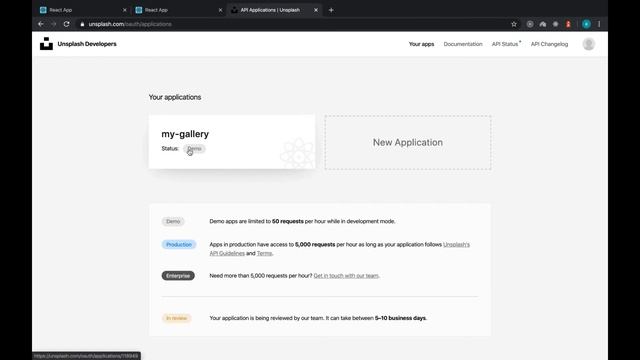This screenshot has height=360, width=640.
Task: Click the Your applications heading
Action: tap(175, 97)
